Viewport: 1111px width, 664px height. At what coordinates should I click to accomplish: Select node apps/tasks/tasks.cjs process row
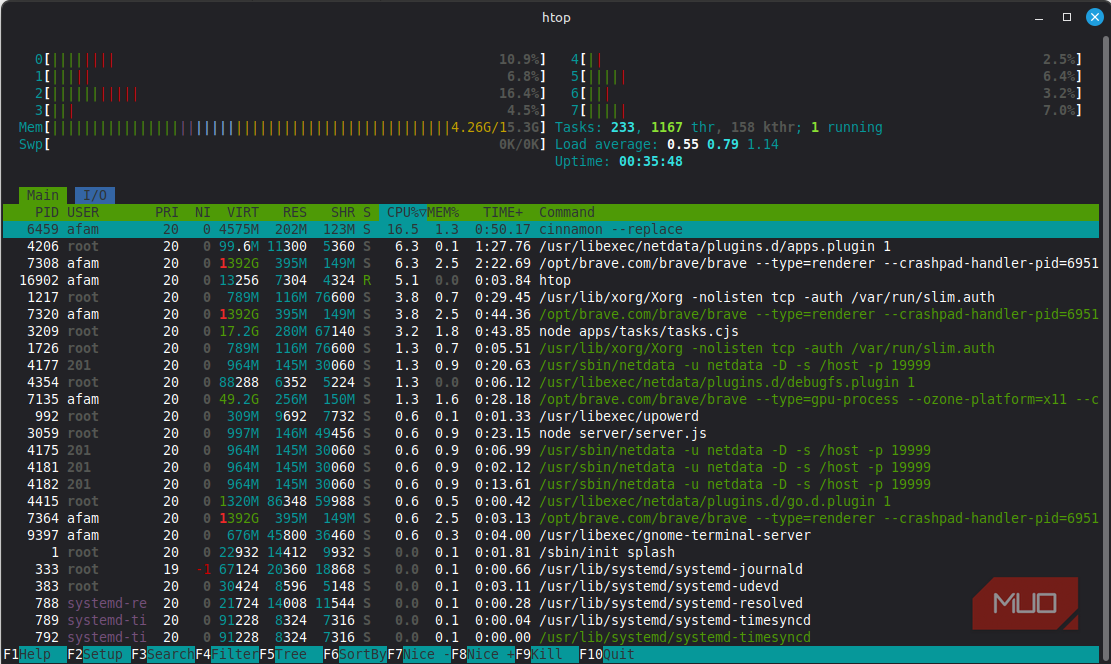(x=551, y=331)
